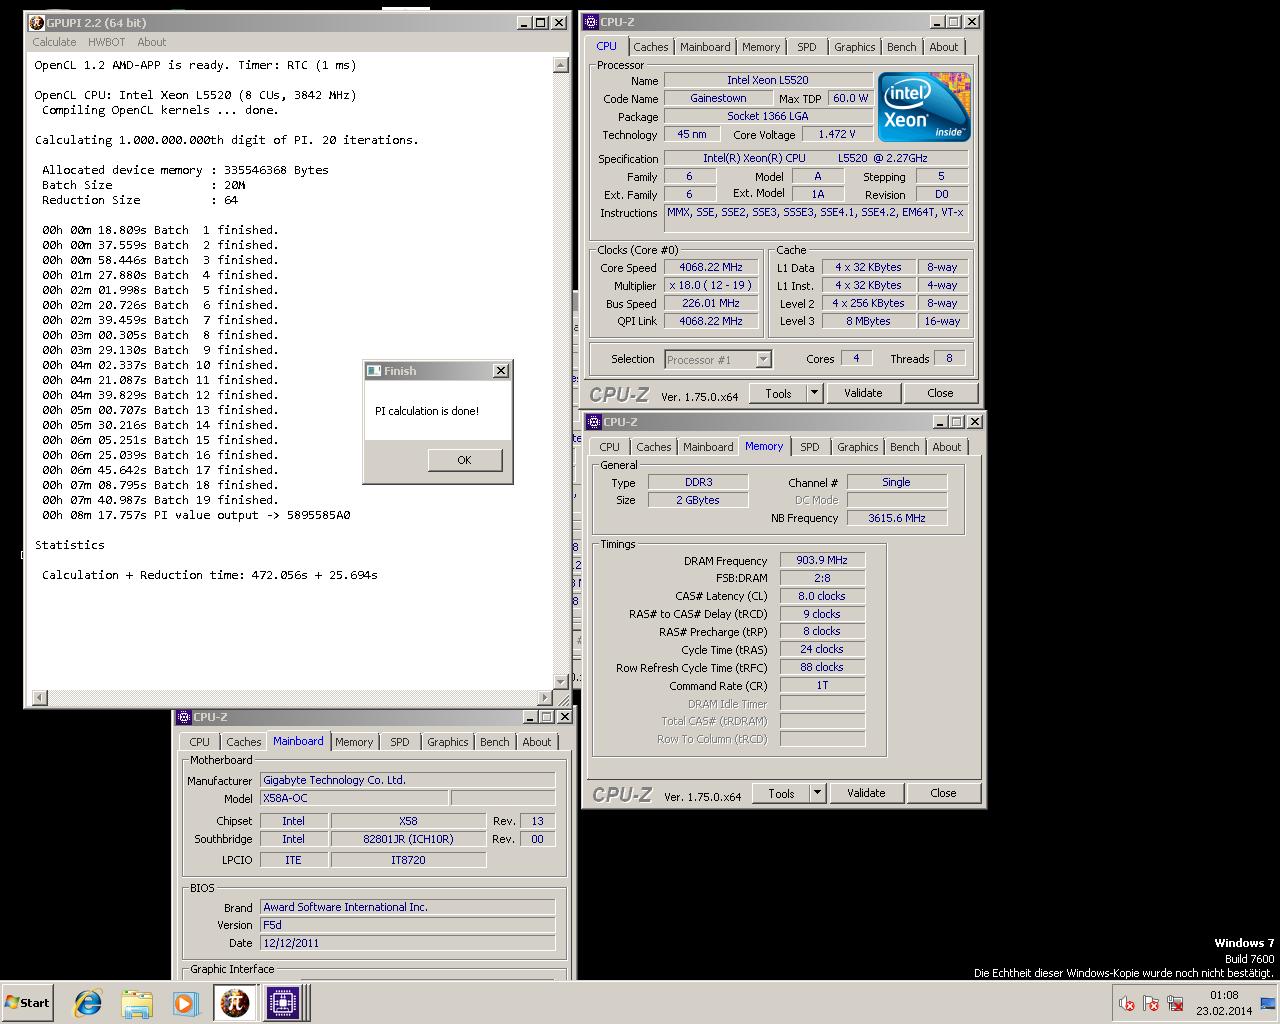Launch Windows Media Player from taskbar
The image size is (1280, 1024).
pos(185,1003)
